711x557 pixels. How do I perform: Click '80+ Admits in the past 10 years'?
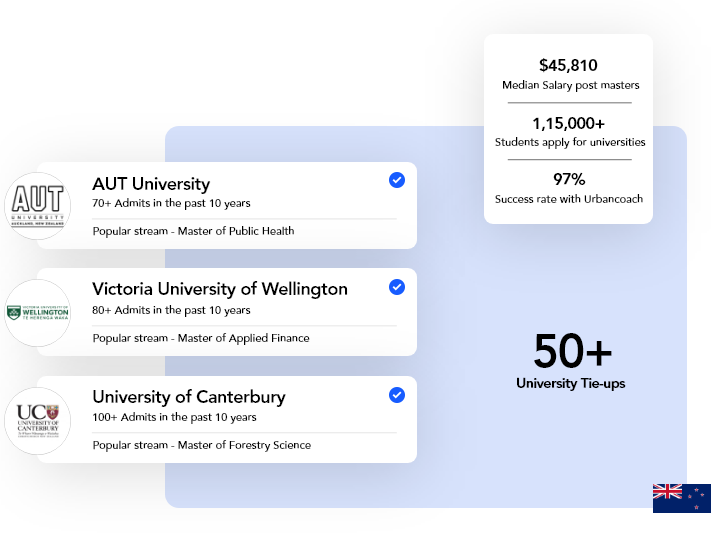(171, 310)
